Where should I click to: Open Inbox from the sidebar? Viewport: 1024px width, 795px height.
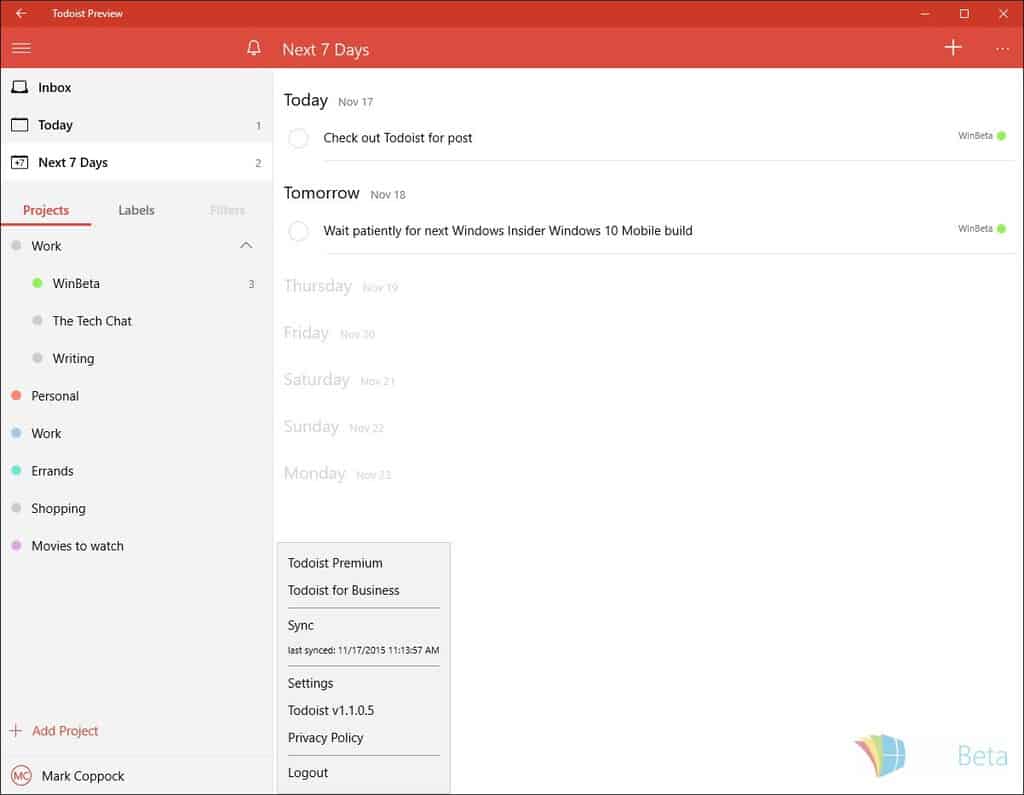(54, 87)
